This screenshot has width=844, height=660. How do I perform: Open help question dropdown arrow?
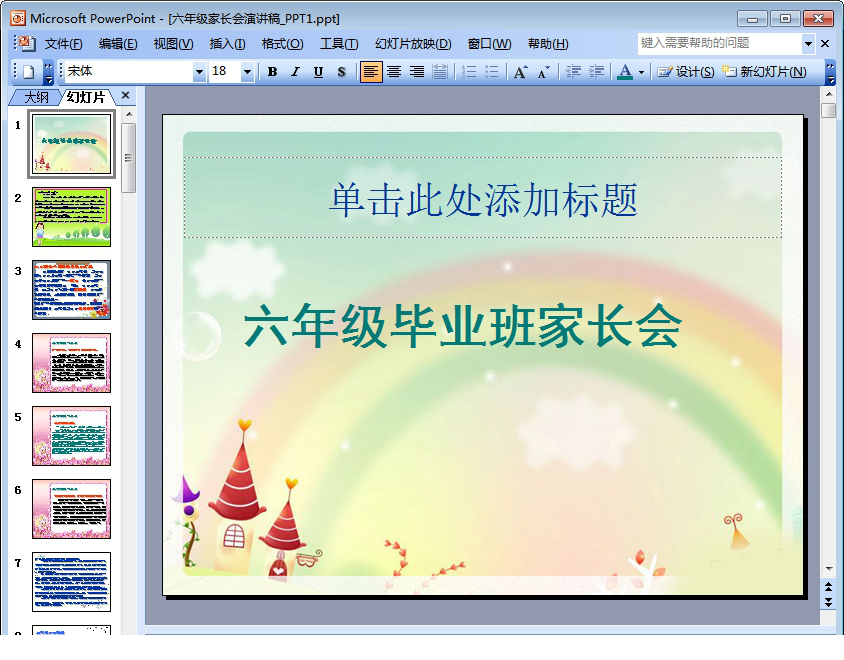tap(808, 44)
